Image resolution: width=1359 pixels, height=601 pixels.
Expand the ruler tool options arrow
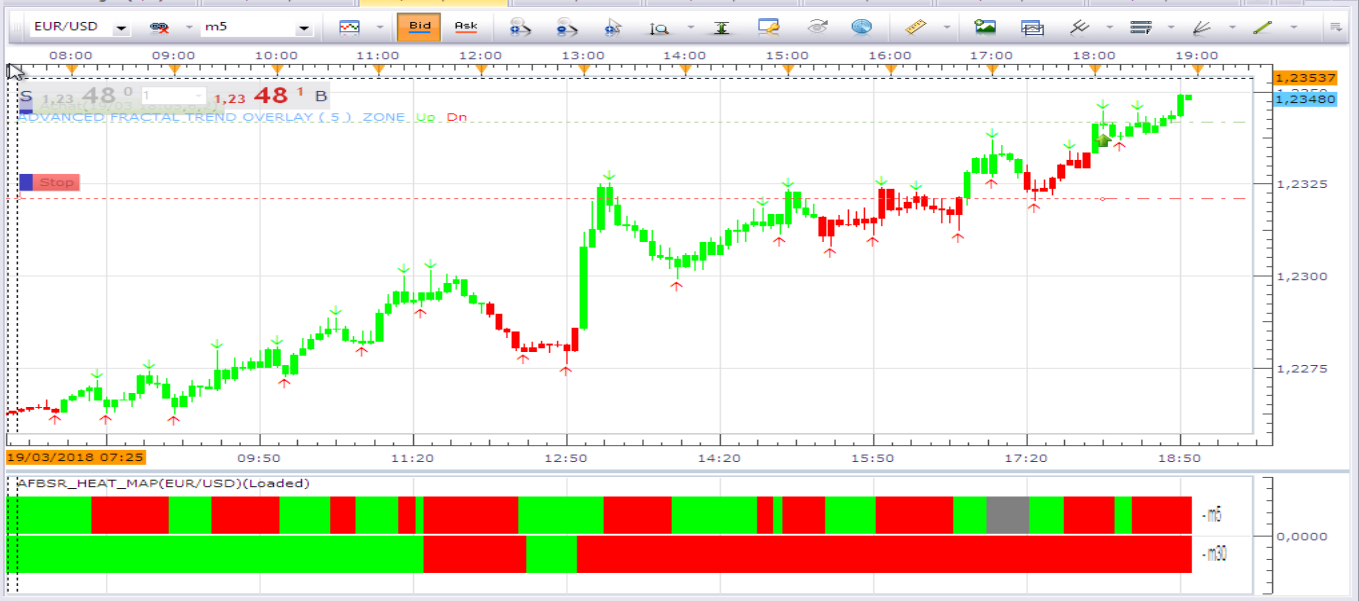coord(946,28)
